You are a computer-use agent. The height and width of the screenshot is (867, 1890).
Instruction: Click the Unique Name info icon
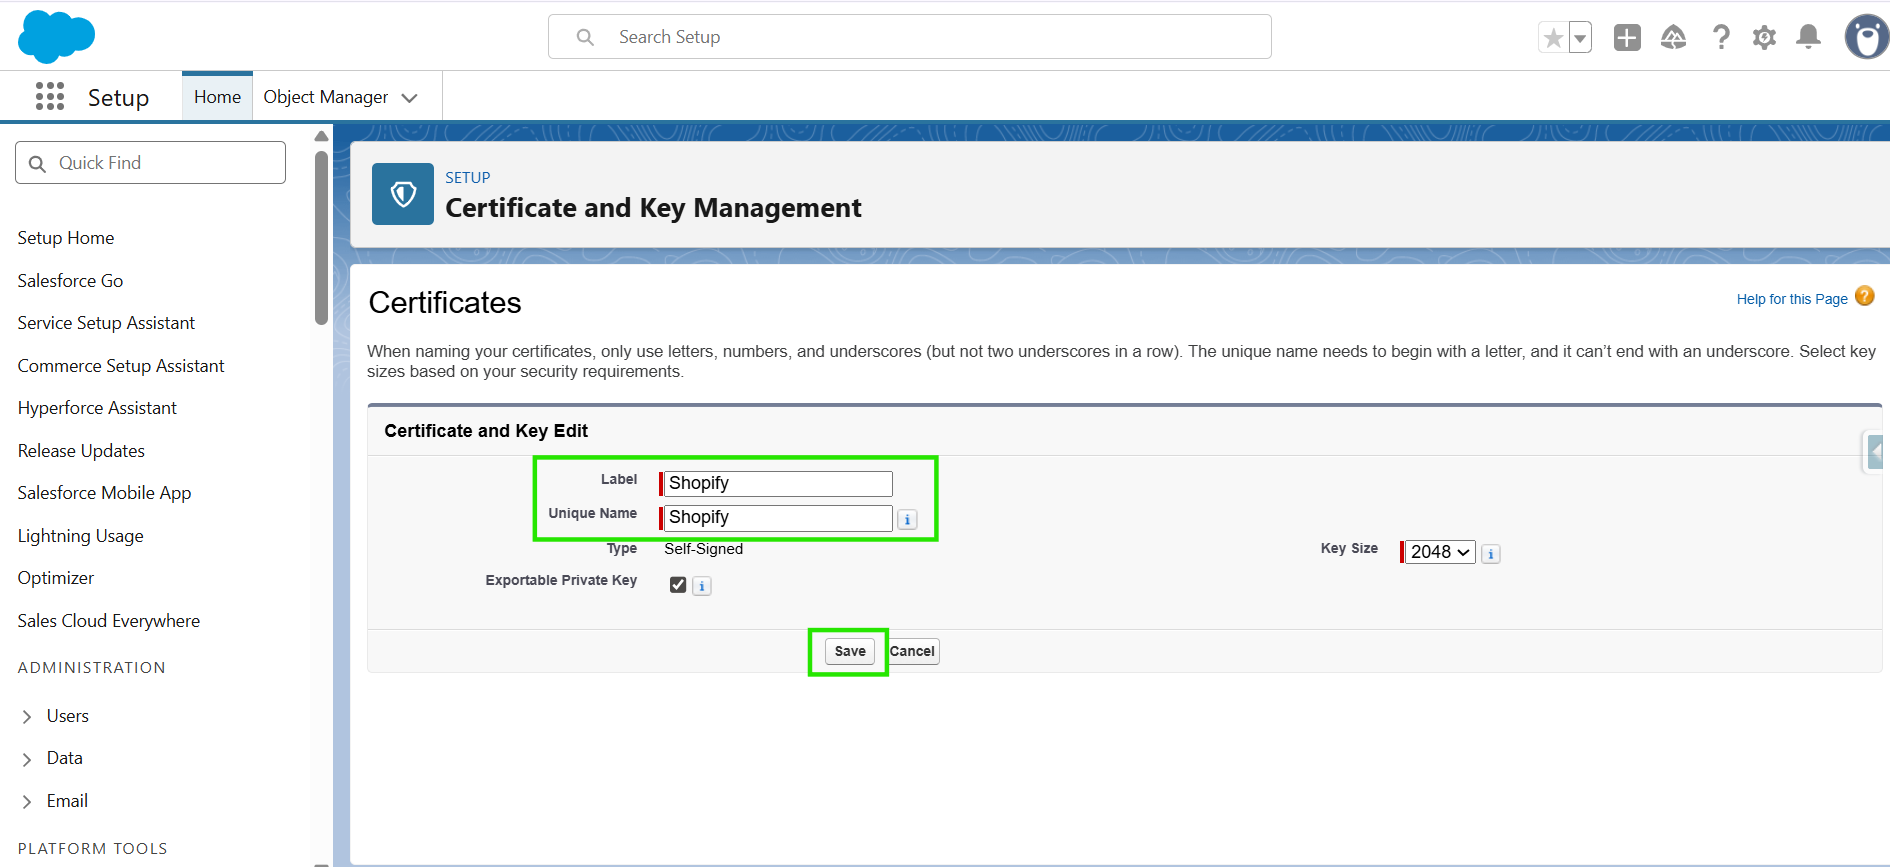907,519
